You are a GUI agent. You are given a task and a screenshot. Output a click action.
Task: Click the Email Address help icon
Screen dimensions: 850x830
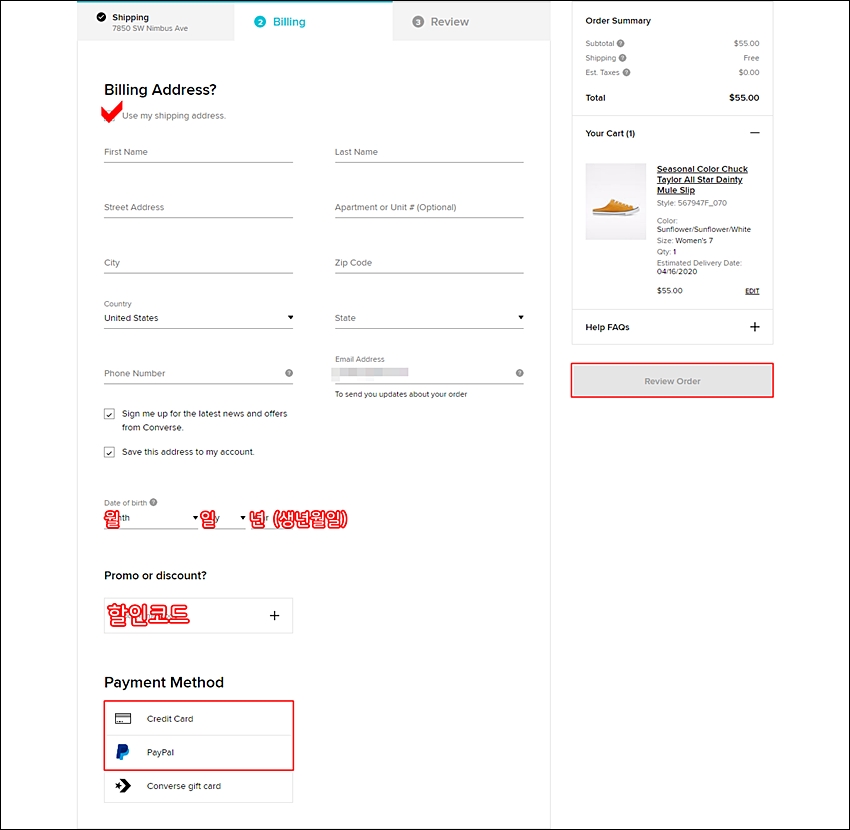click(x=519, y=373)
